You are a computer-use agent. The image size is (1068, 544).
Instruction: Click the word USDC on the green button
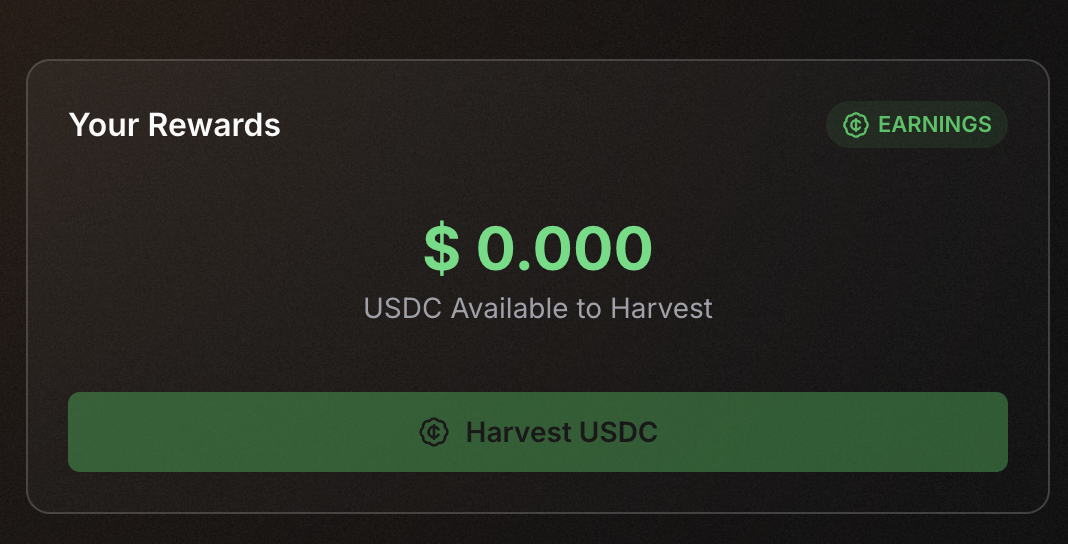(616, 432)
